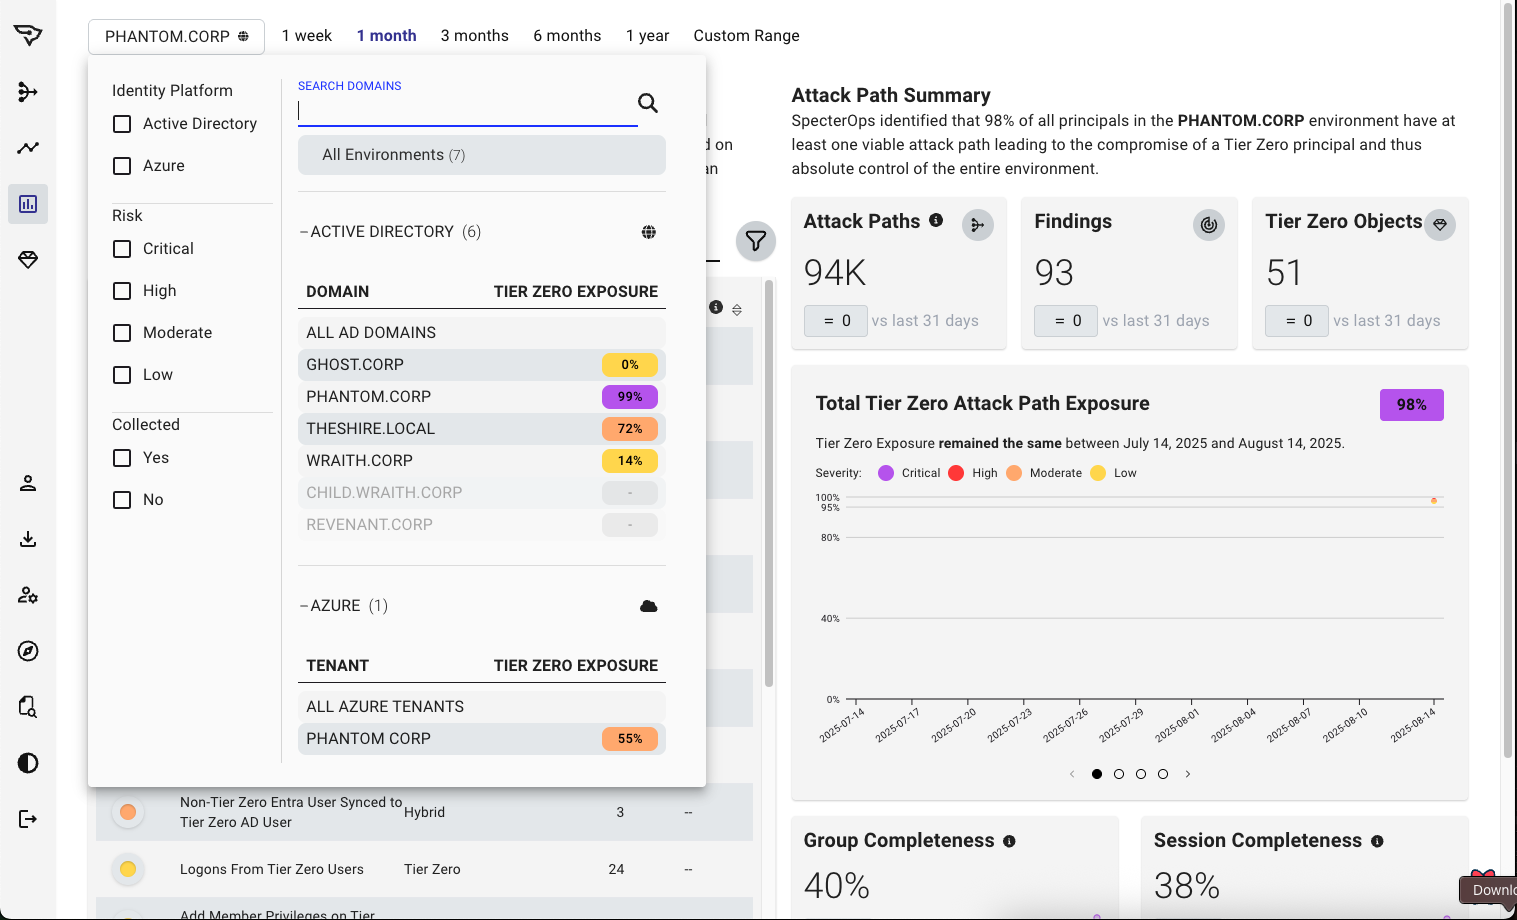This screenshot has height=920, width=1517.
Task: Enable the High risk checkbox
Action: click(122, 291)
